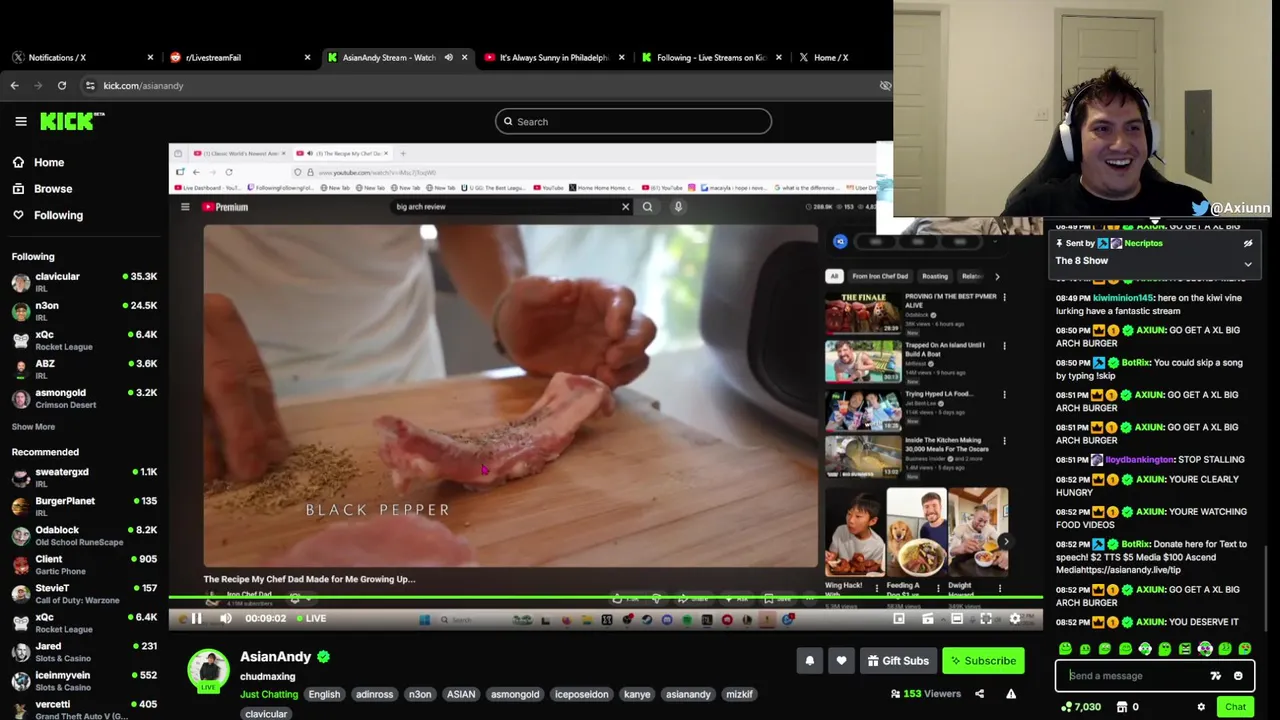Select the asmongold tag
The width and height of the screenshot is (1280, 720).
click(x=515, y=694)
